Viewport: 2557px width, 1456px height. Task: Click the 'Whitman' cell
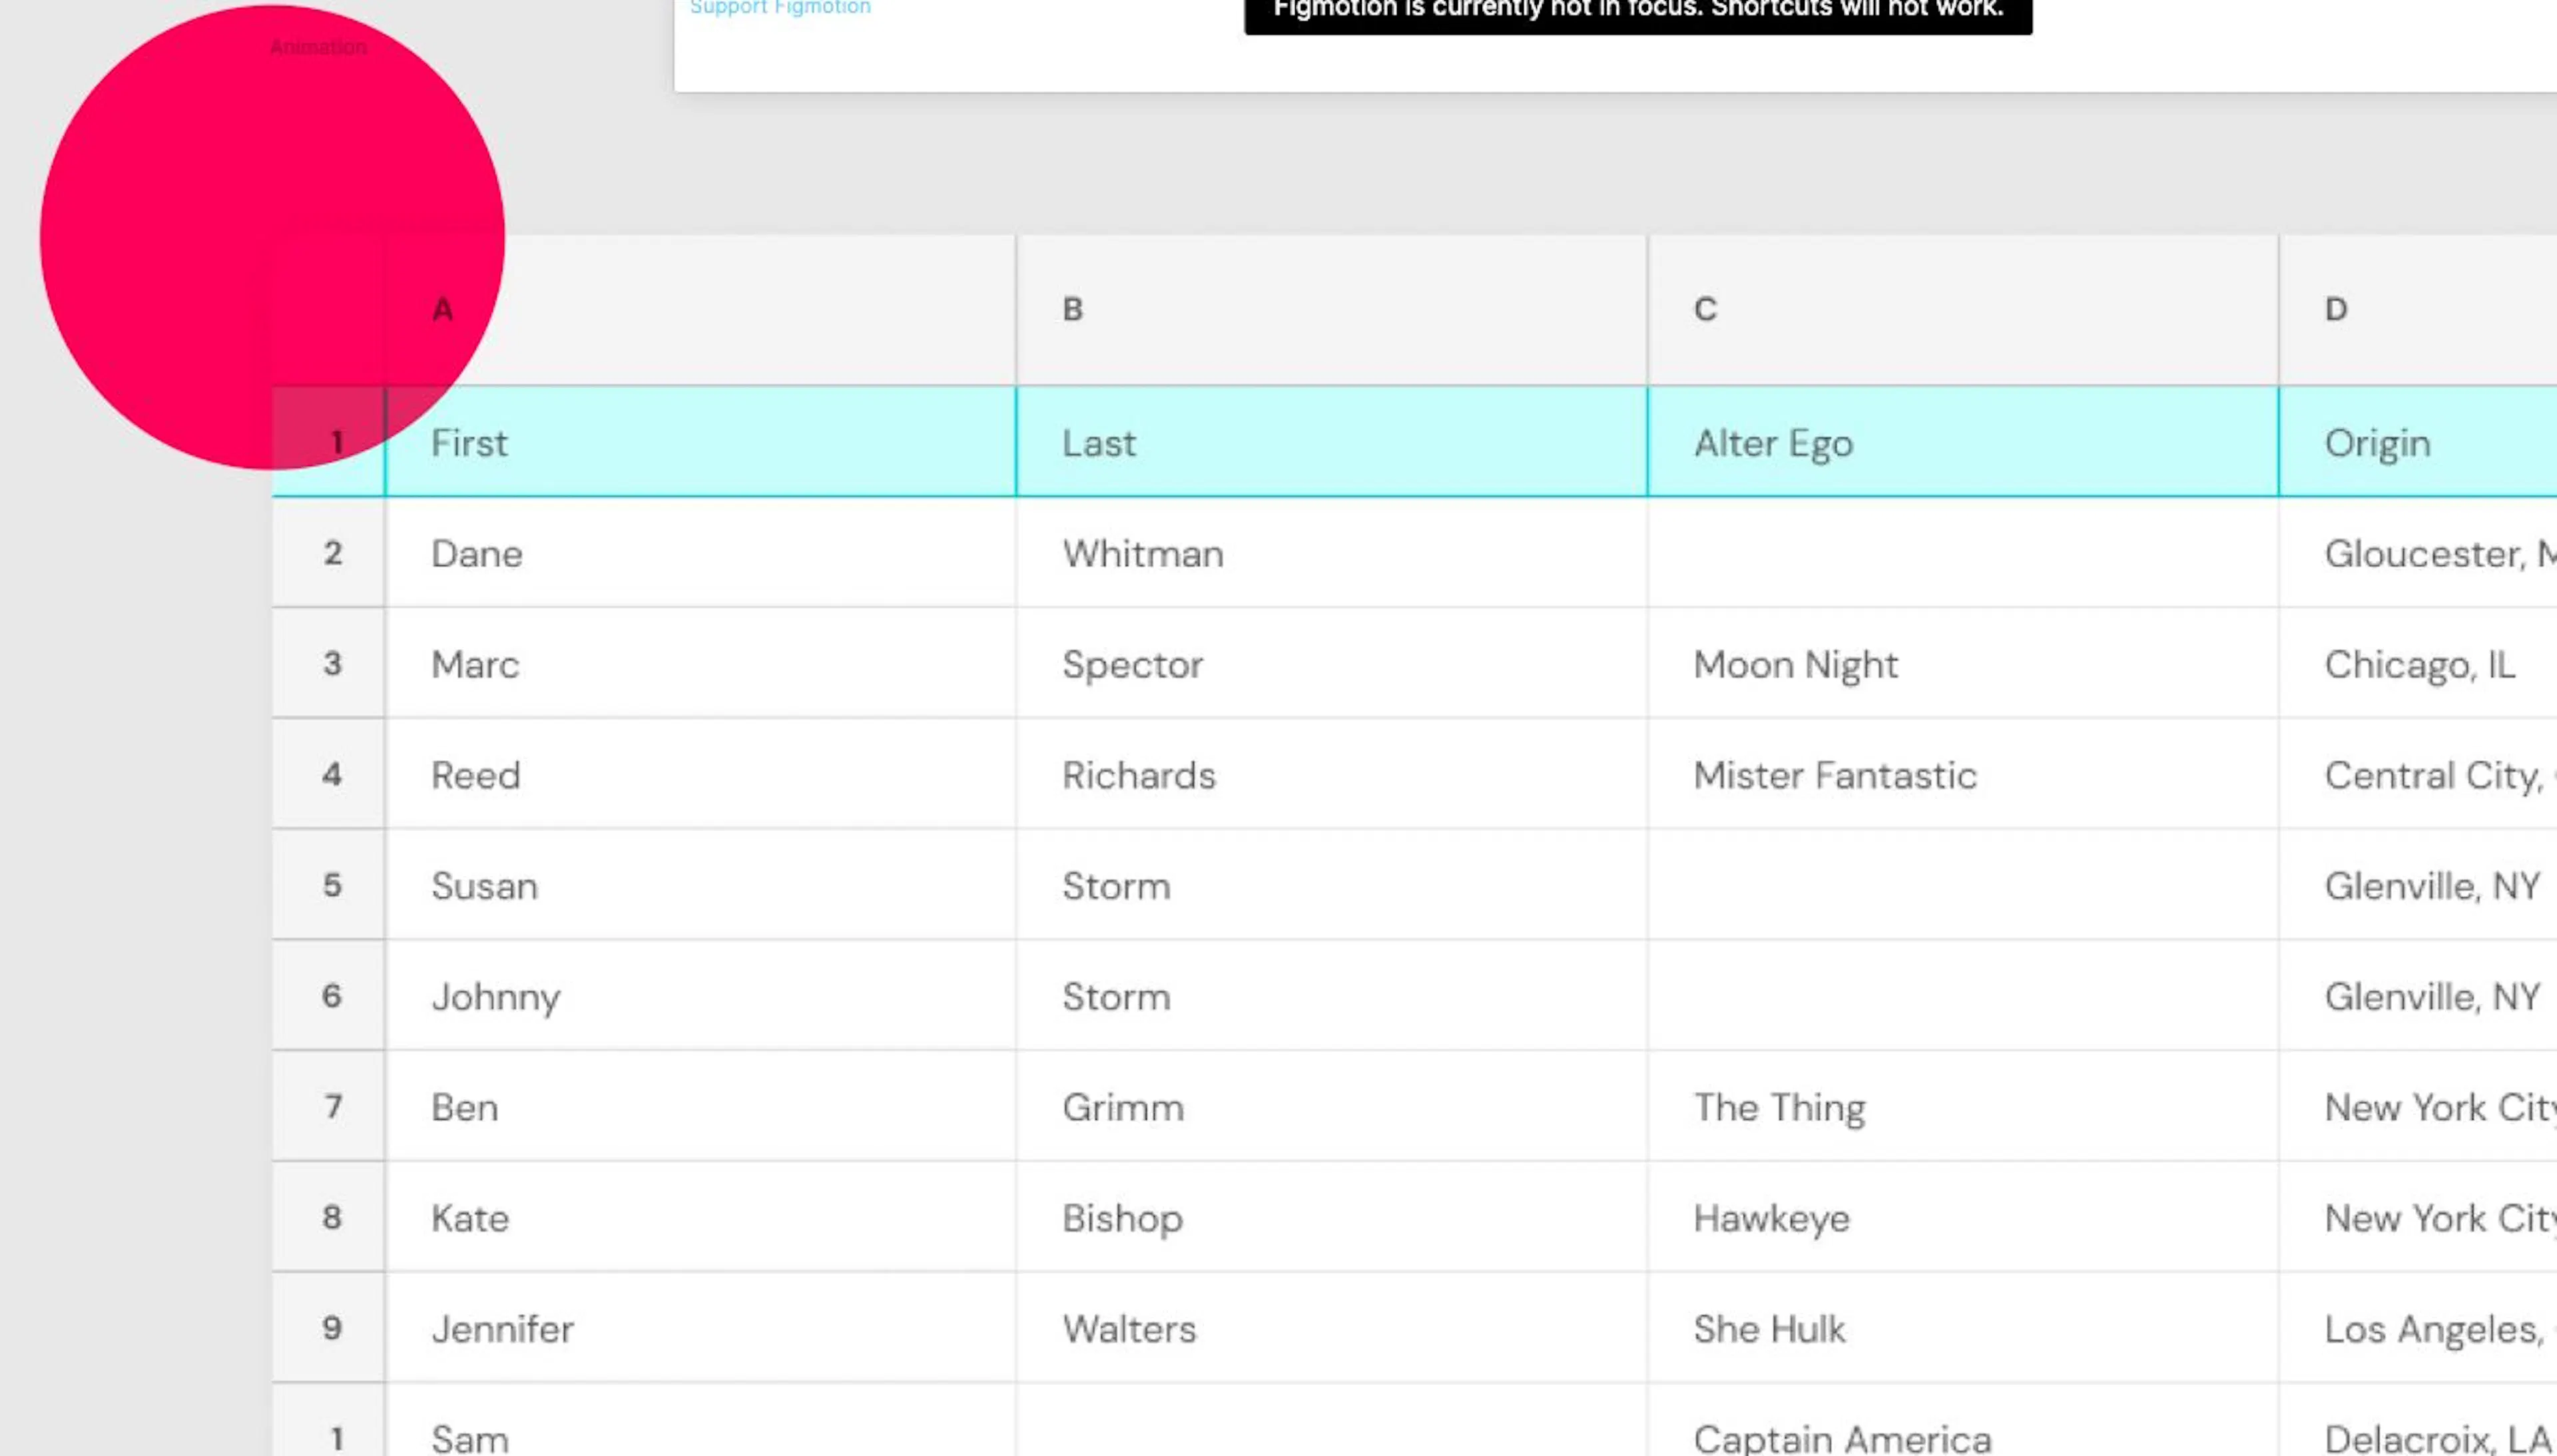[1332, 553]
